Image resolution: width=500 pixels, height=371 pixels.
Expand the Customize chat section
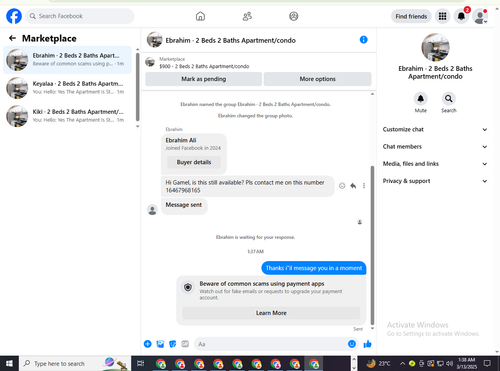click(x=435, y=129)
